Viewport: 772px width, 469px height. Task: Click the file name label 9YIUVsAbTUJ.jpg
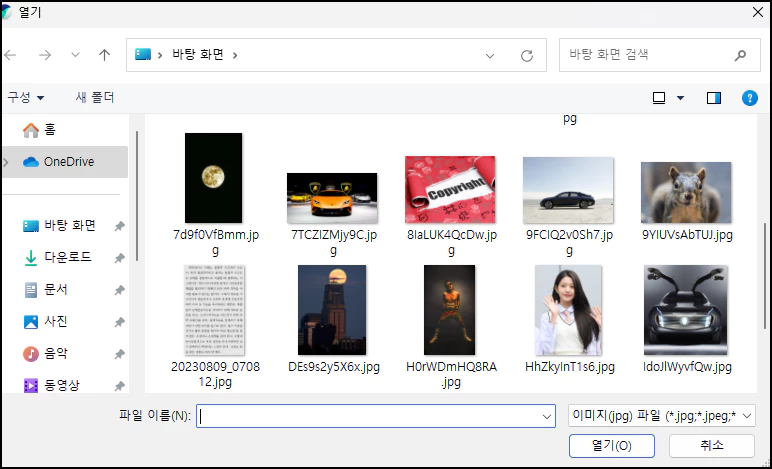coord(687,235)
